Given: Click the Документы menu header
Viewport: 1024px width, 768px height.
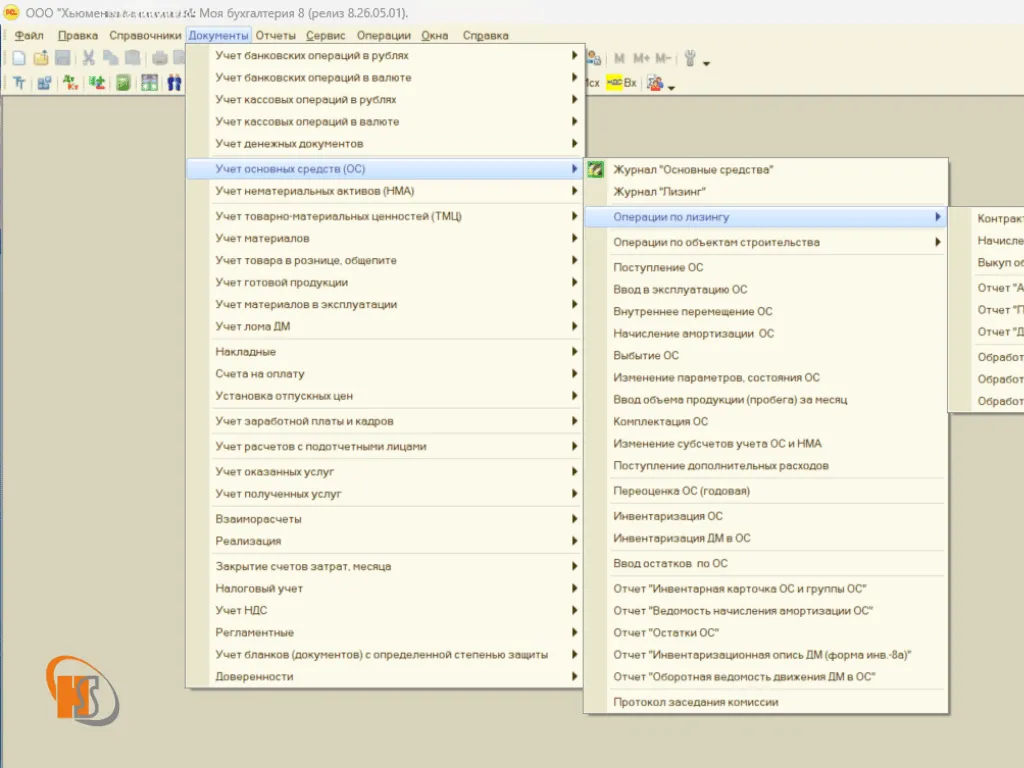Looking at the screenshot, I should point(219,35).
